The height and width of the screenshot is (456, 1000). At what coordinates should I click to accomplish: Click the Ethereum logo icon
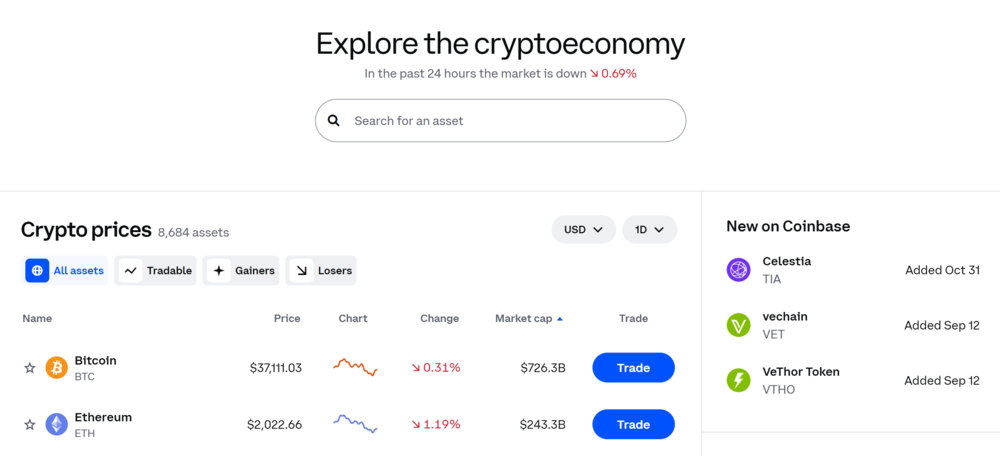pos(56,425)
